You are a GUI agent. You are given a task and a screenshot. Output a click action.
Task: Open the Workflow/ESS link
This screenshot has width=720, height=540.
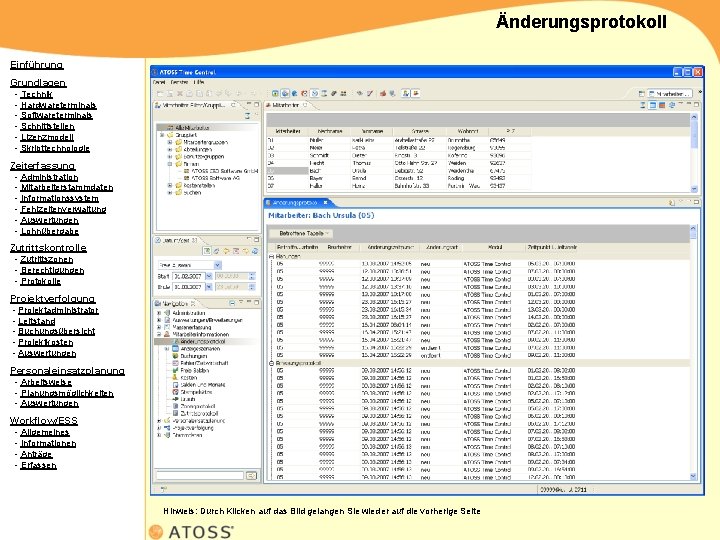click(x=44, y=421)
